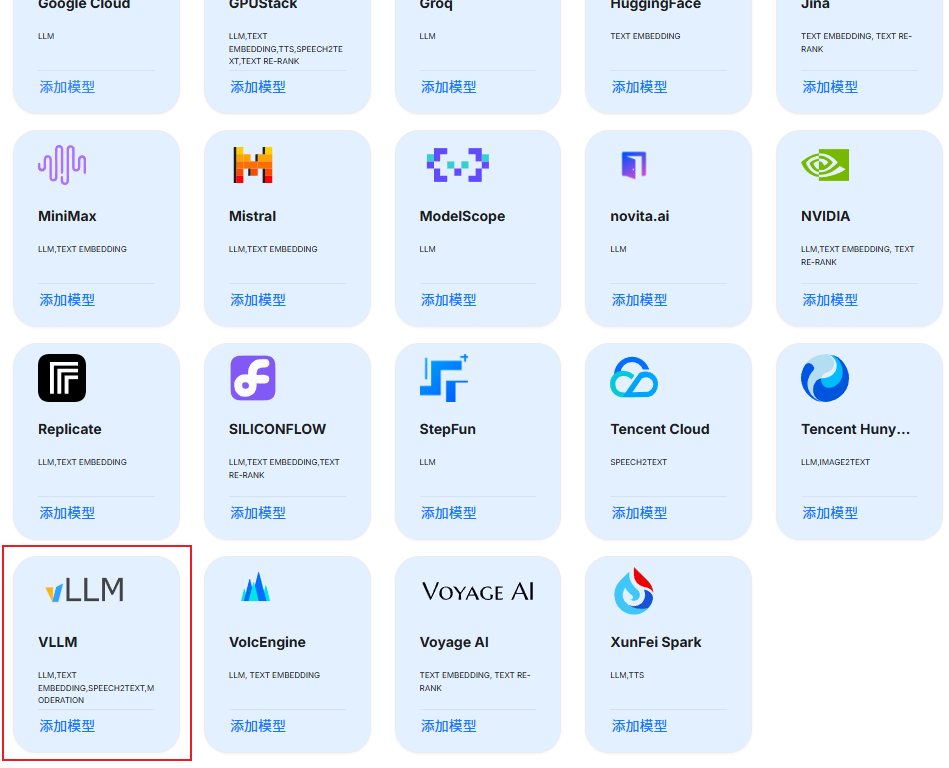The height and width of the screenshot is (768, 949).
Task: Add model for Groq
Action: (448, 87)
